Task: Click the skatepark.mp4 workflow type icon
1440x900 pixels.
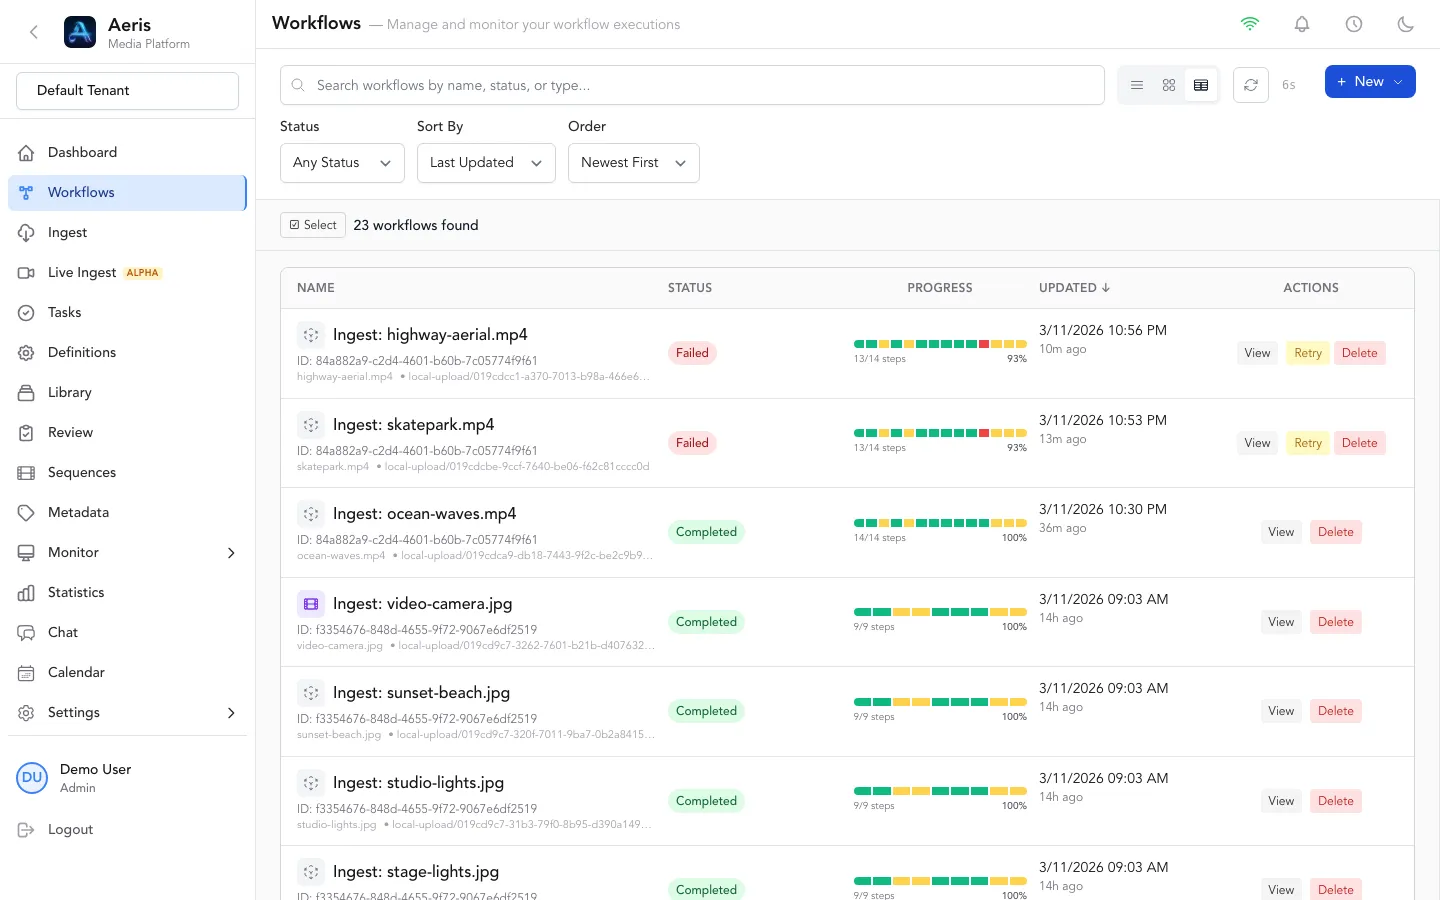Action: 311,425
